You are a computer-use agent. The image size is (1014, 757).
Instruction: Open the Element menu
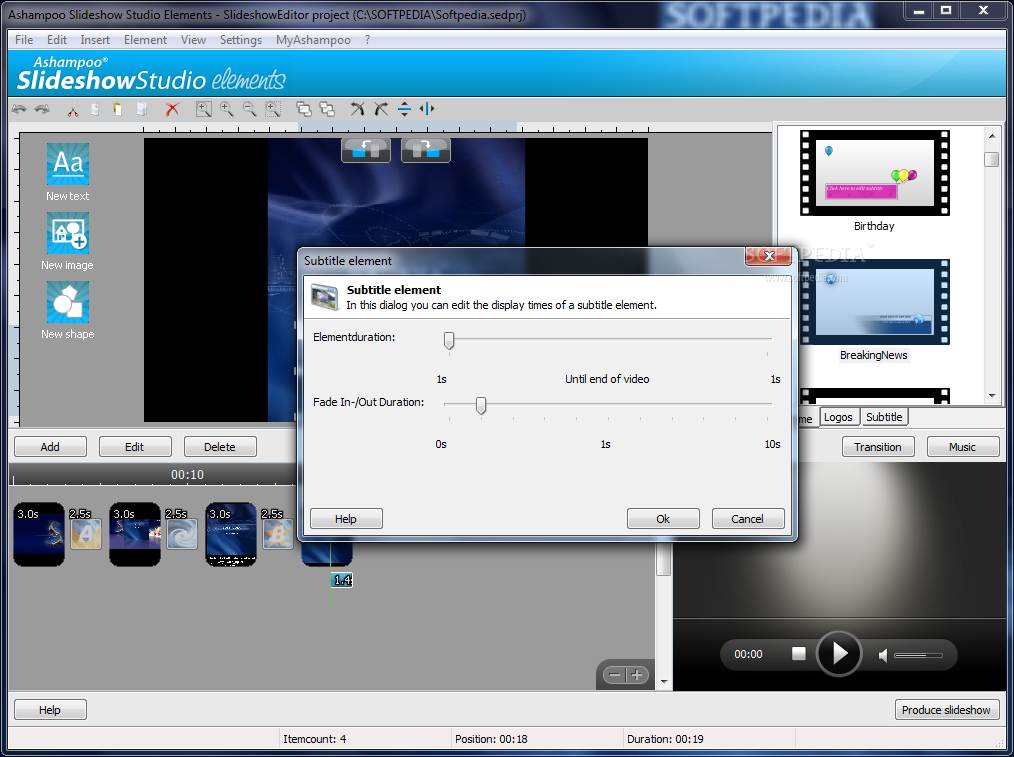[x=146, y=40]
